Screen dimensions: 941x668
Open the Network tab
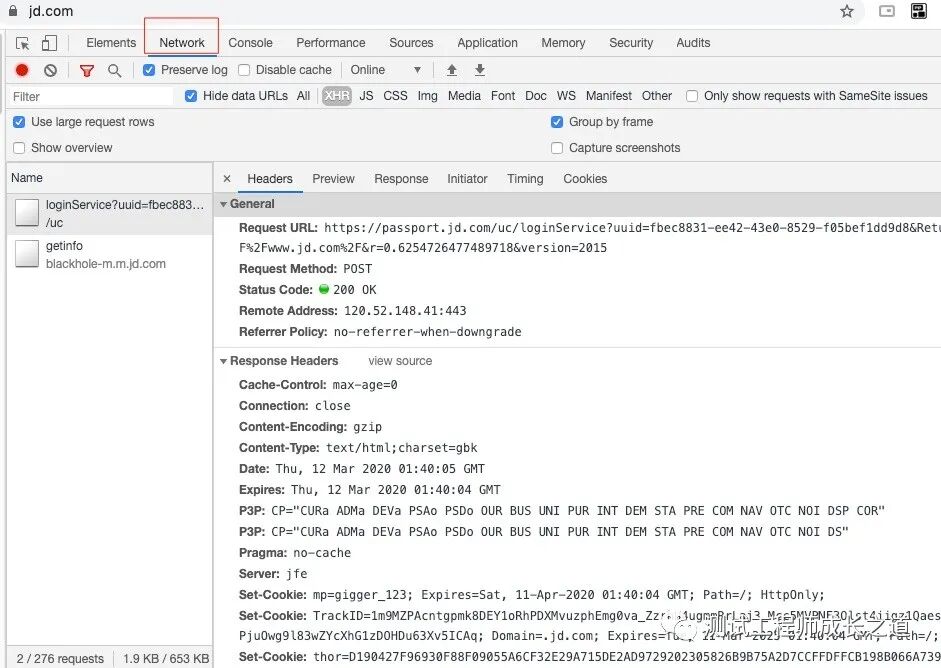click(182, 43)
